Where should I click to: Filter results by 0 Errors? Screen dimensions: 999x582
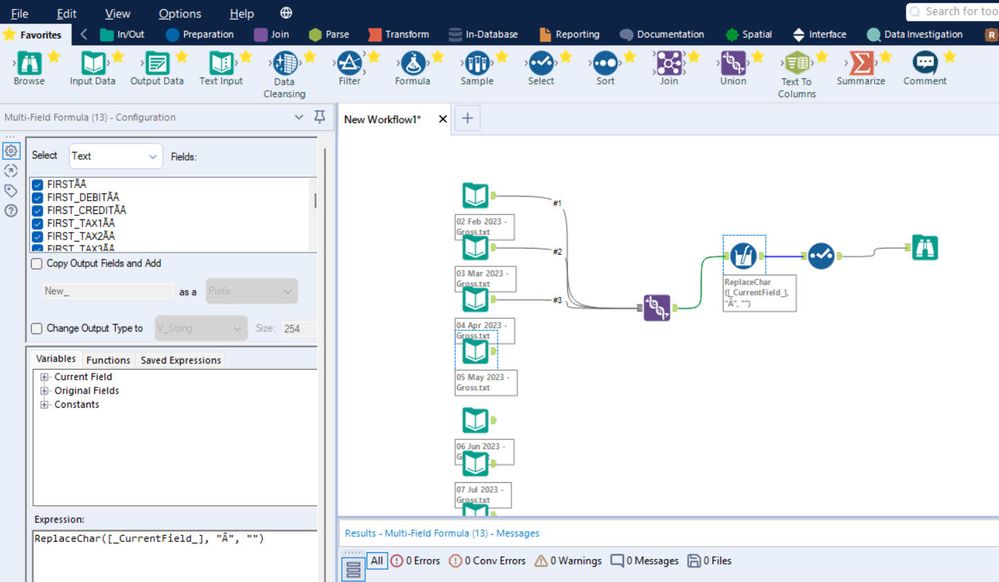click(415, 561)
